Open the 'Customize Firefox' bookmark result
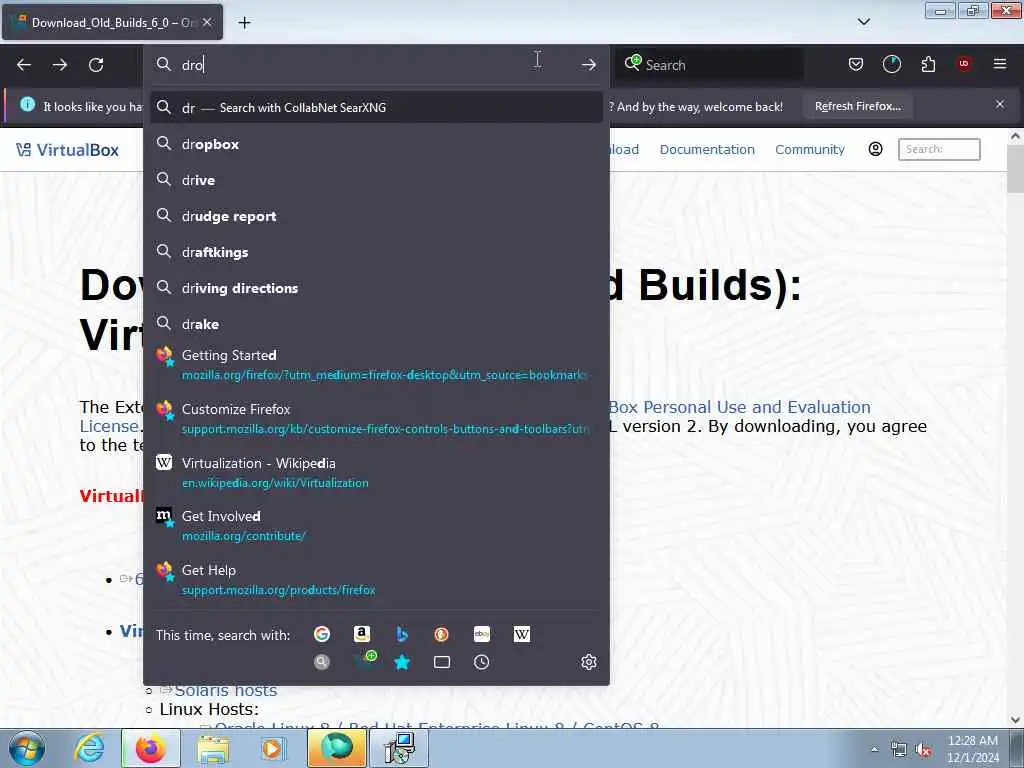Image resolution: width=1024 pixels, height=768 pixels. pyautogui.click(x=376, y=419)
